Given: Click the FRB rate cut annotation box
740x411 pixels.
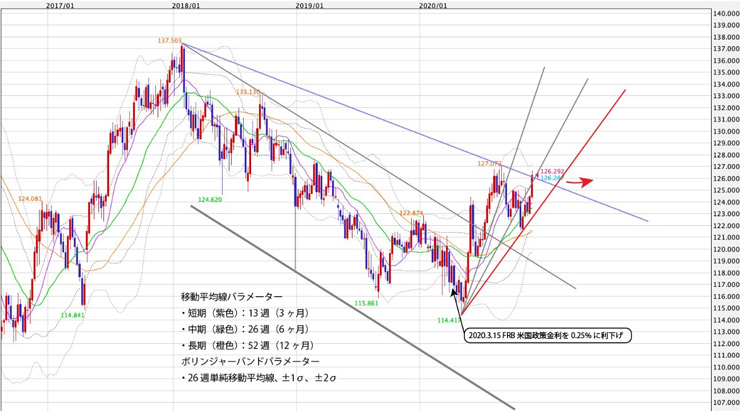Looking at the screenshot, I should [x=547, y=336].
